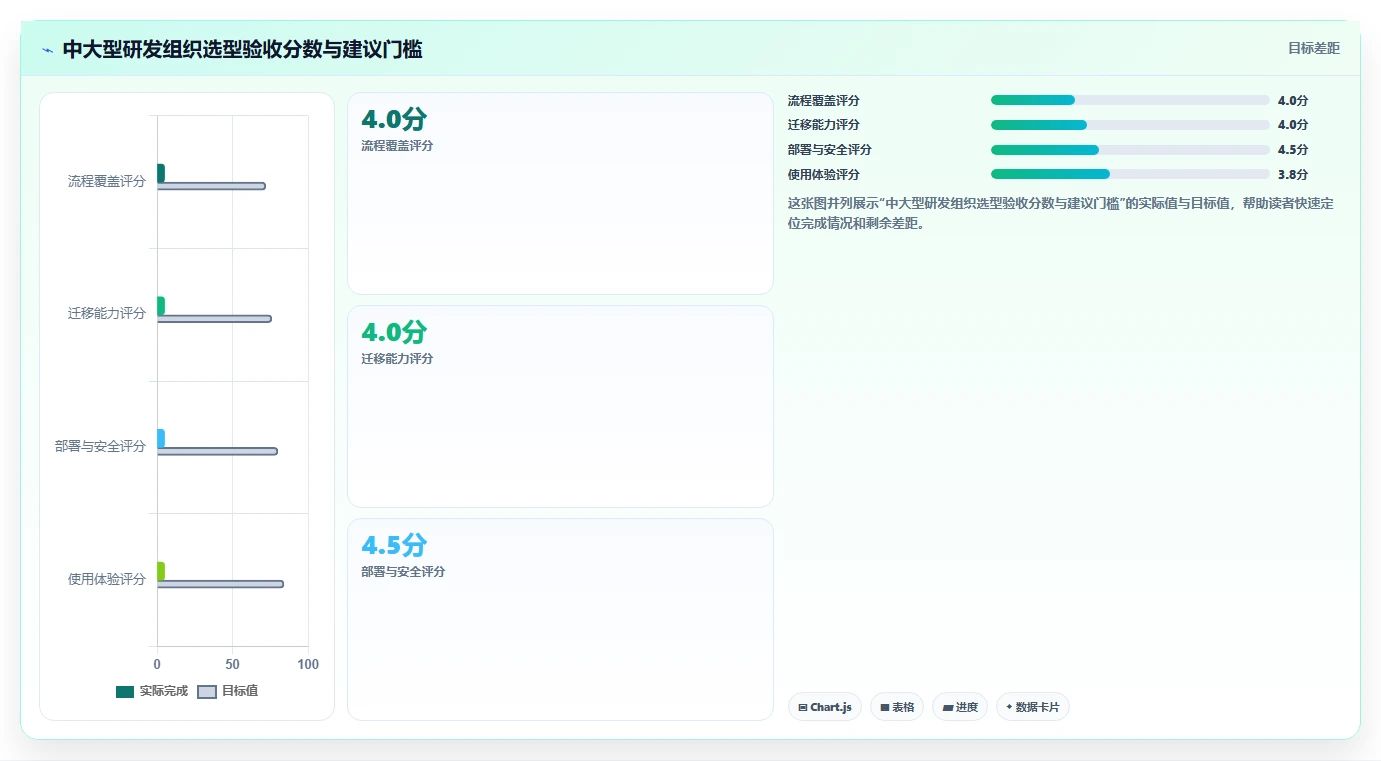Click the 使用体验评分 progress bar
Screen dimensions: 1381x761
(x=1130, y=174)
